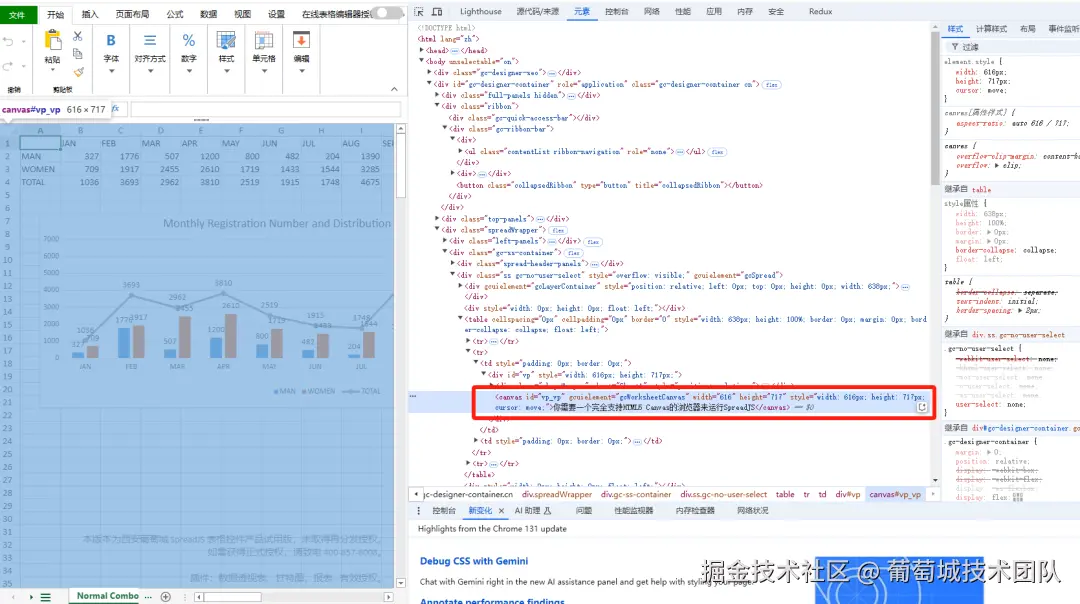Click canvas#vp_vp in the breadcrumb
The image size is (1080, 604).
coord(895,494)
